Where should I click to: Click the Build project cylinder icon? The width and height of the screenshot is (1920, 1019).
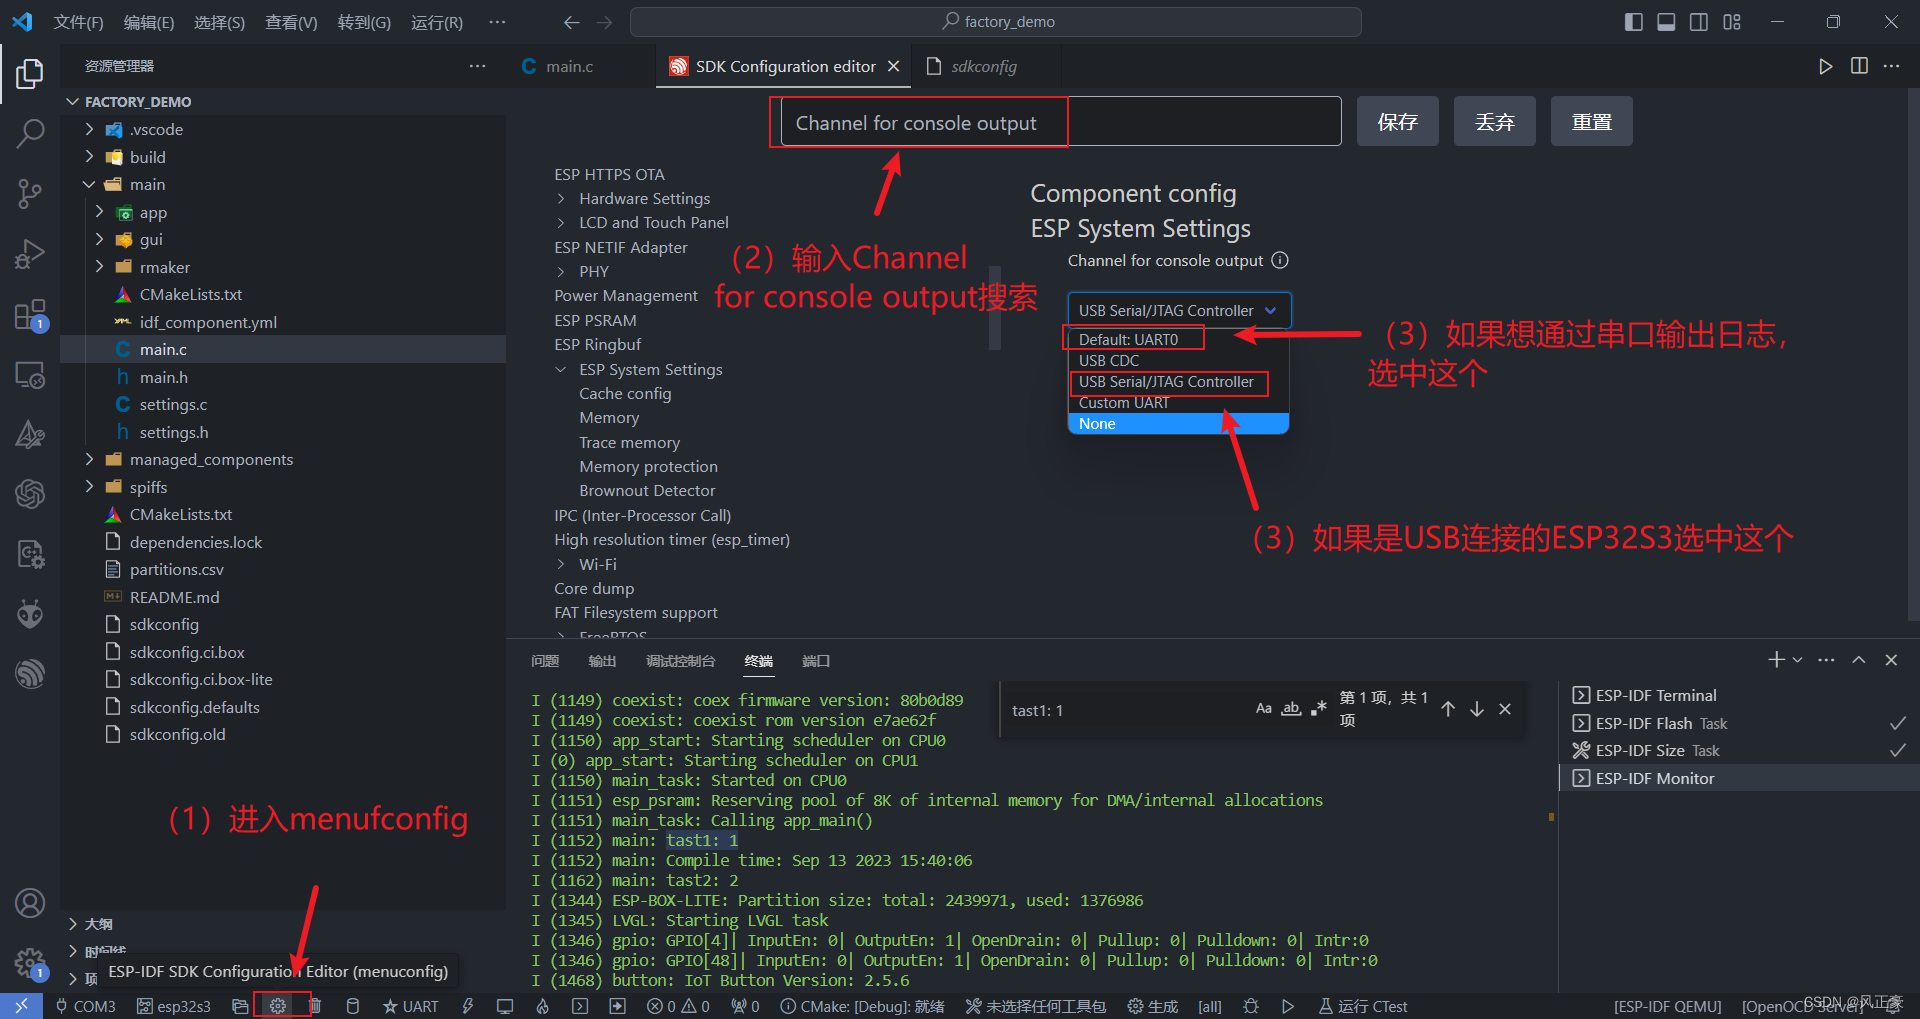[353, 1006]
